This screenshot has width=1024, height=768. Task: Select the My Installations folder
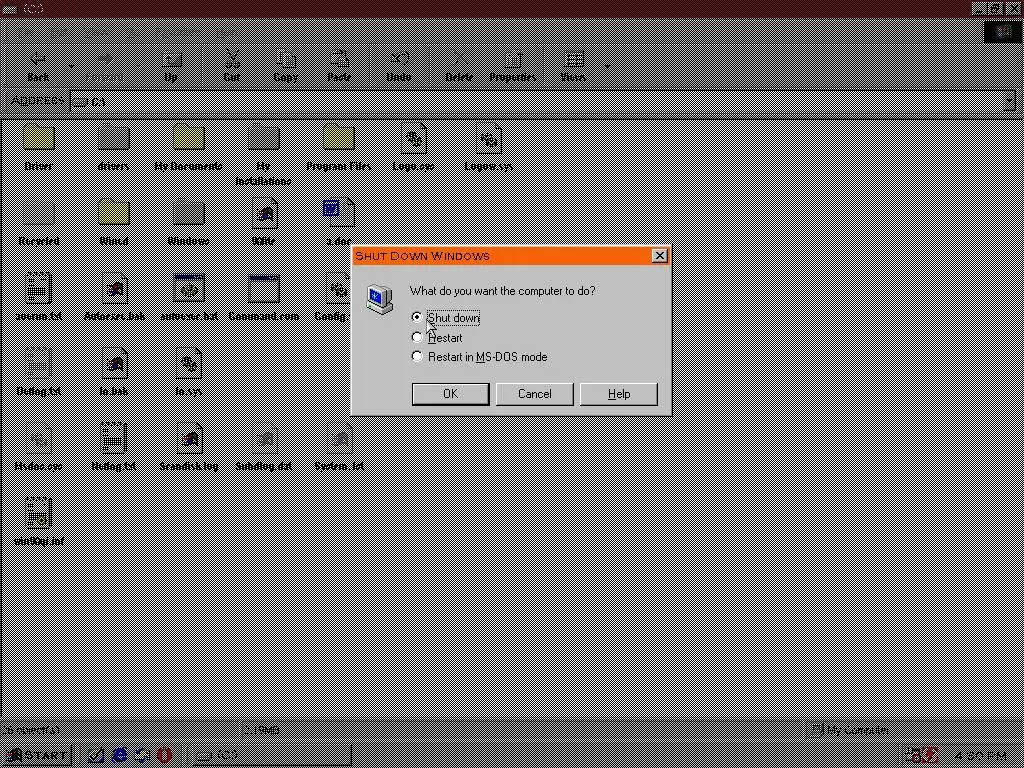[264, 155]
